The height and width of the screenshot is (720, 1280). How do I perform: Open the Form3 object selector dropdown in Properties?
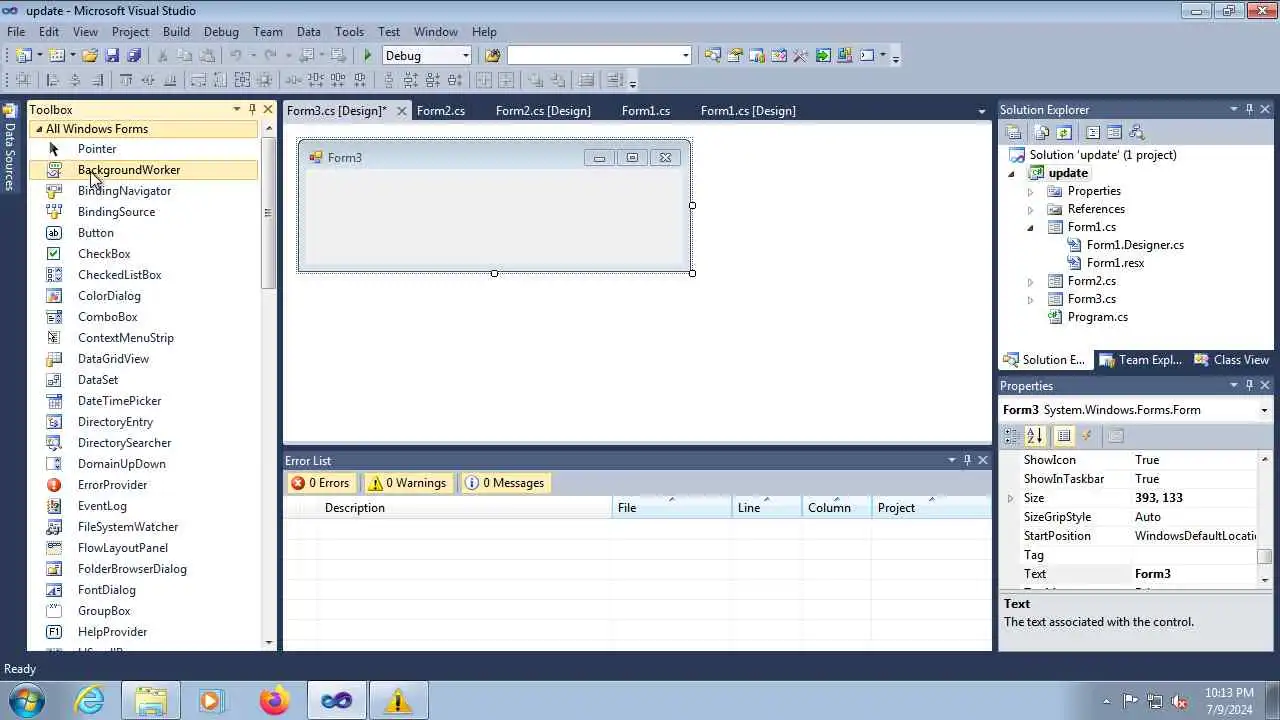[x=1264, y=410]
